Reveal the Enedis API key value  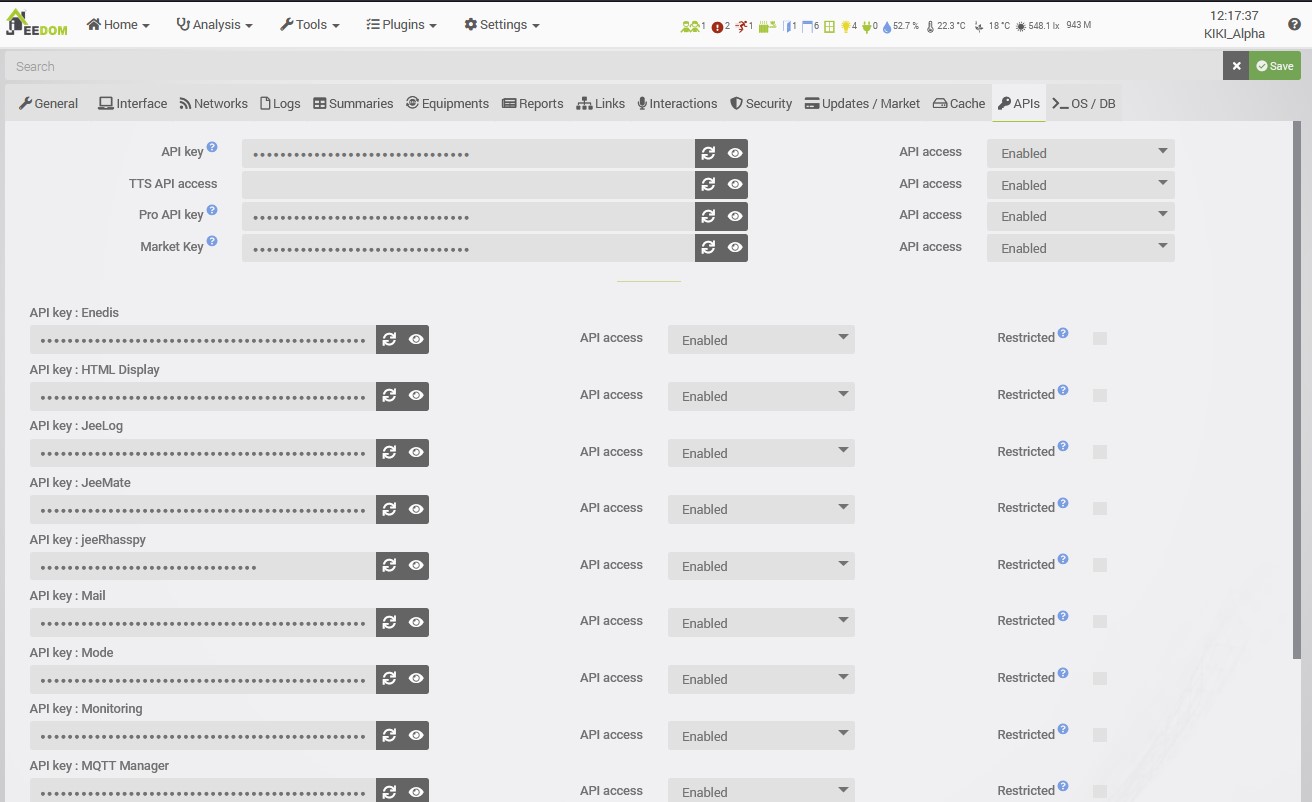[x=416, y=340]
